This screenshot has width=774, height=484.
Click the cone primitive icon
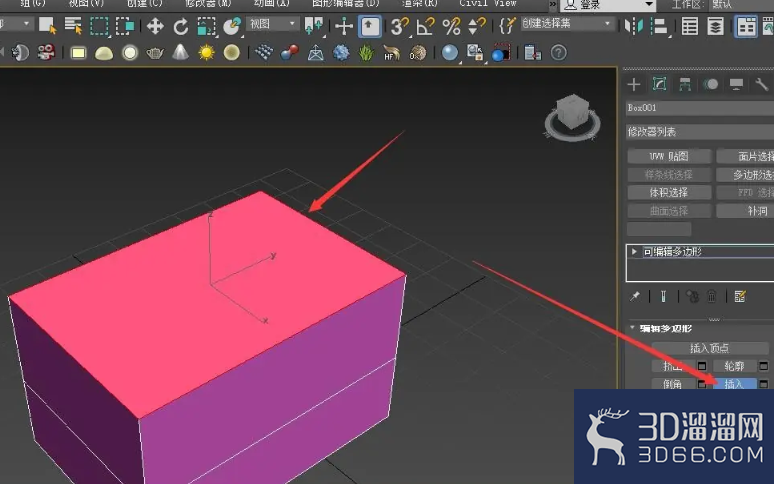click(181, 52)
